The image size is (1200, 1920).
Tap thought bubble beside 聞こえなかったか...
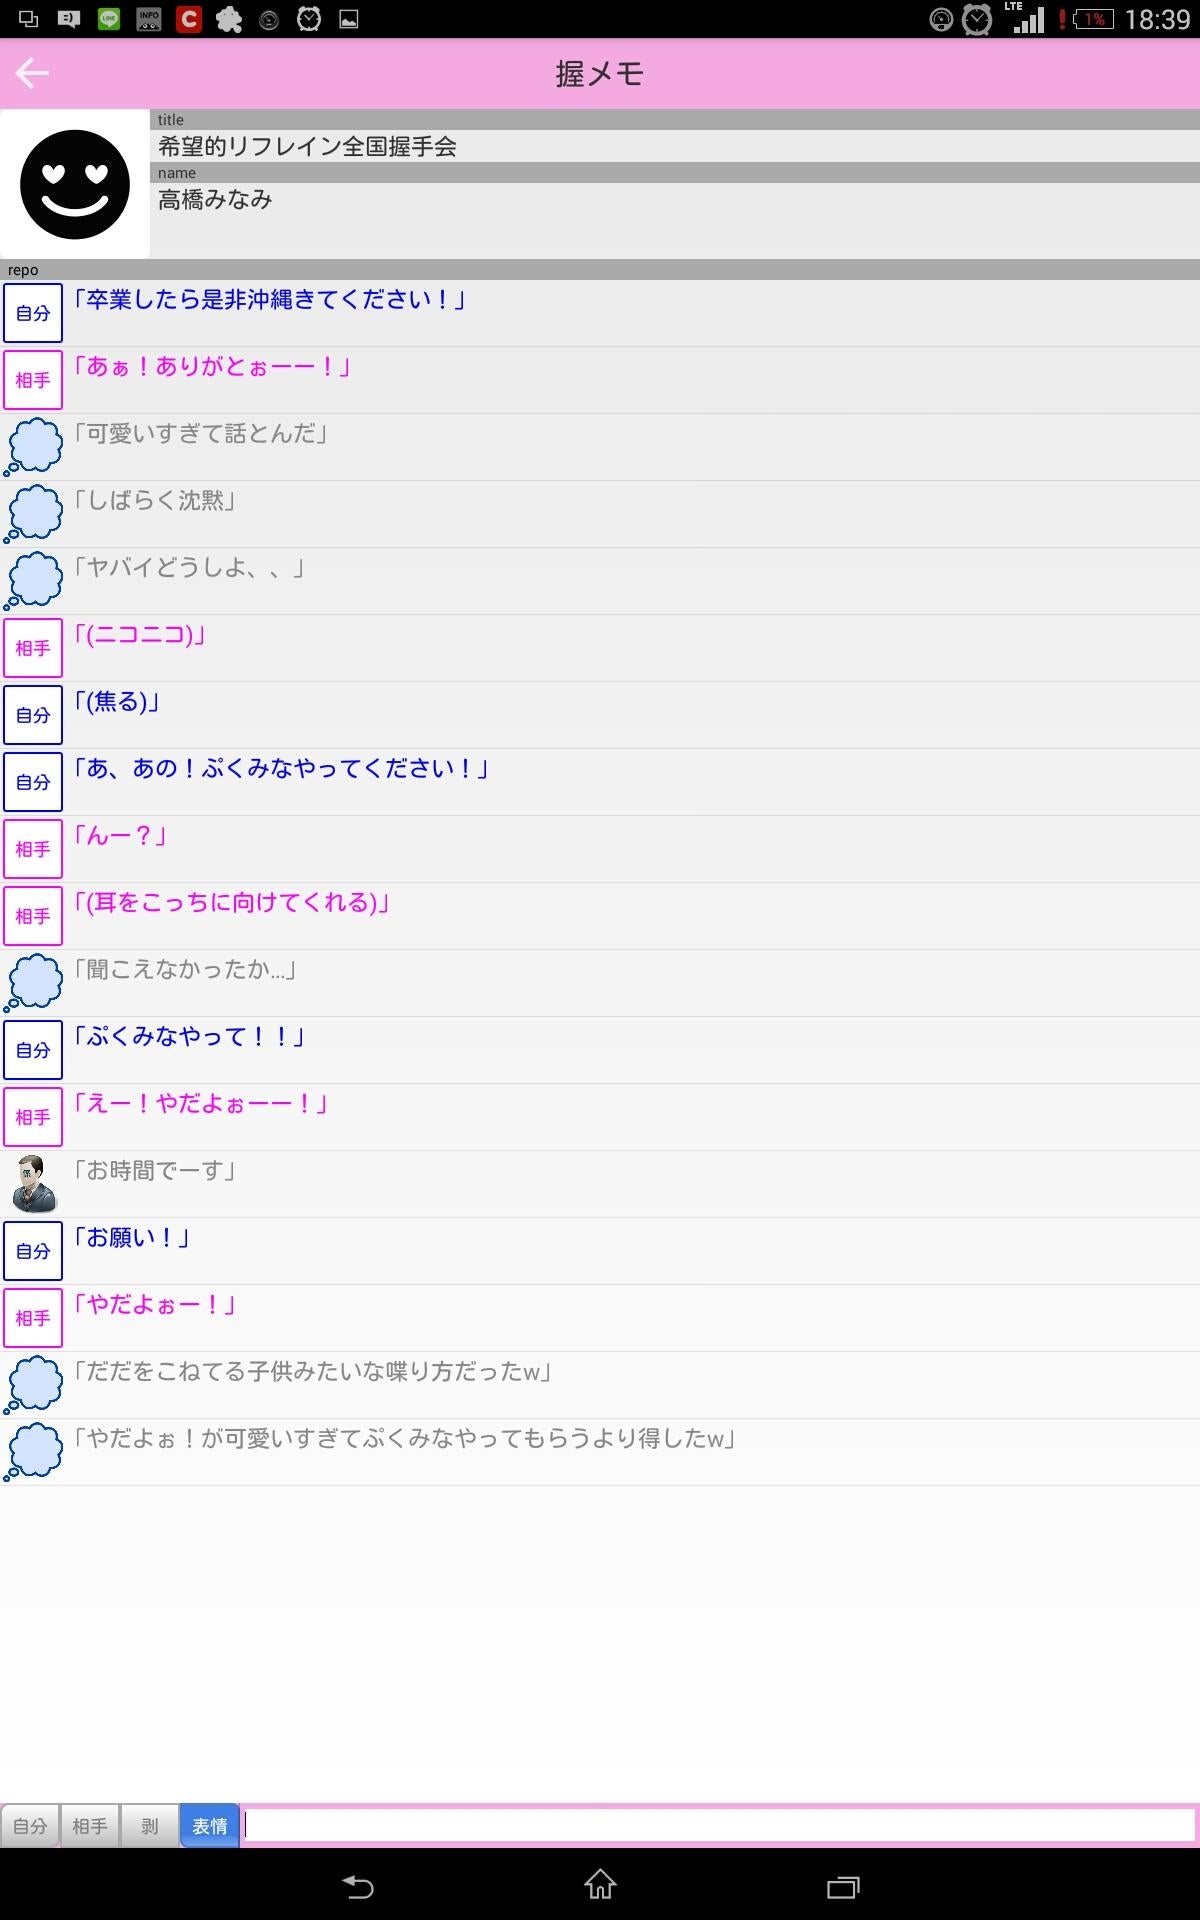click(x=33, y=983)
